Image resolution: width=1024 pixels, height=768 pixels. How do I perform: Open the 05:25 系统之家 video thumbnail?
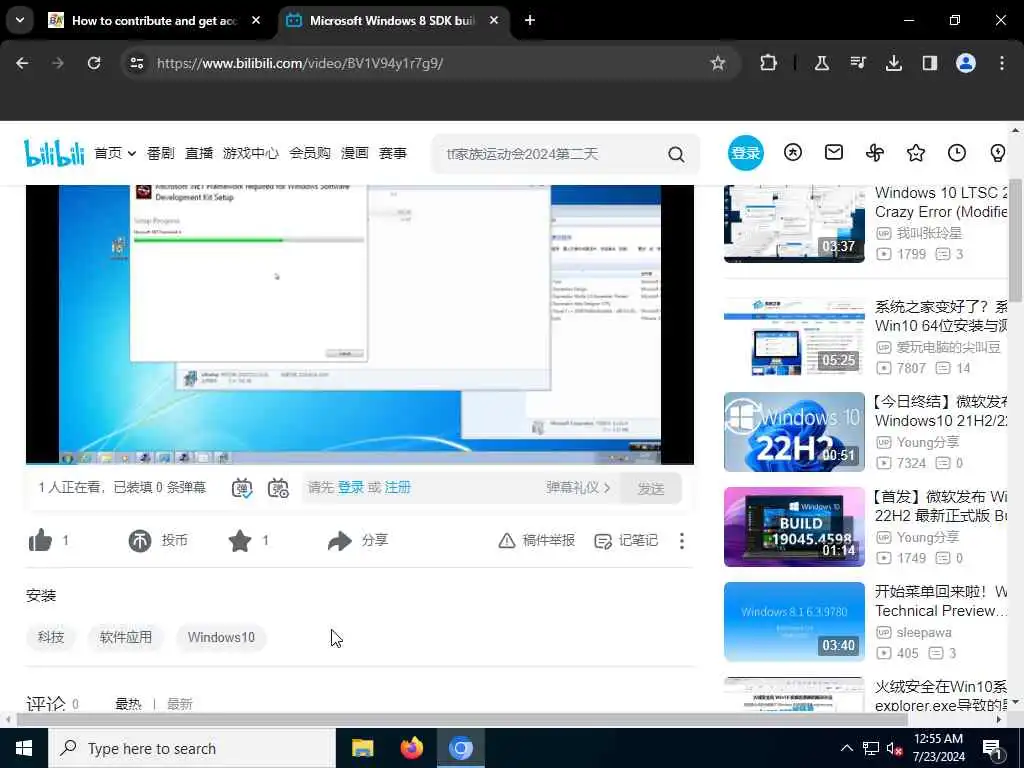(x=794, y=337)
